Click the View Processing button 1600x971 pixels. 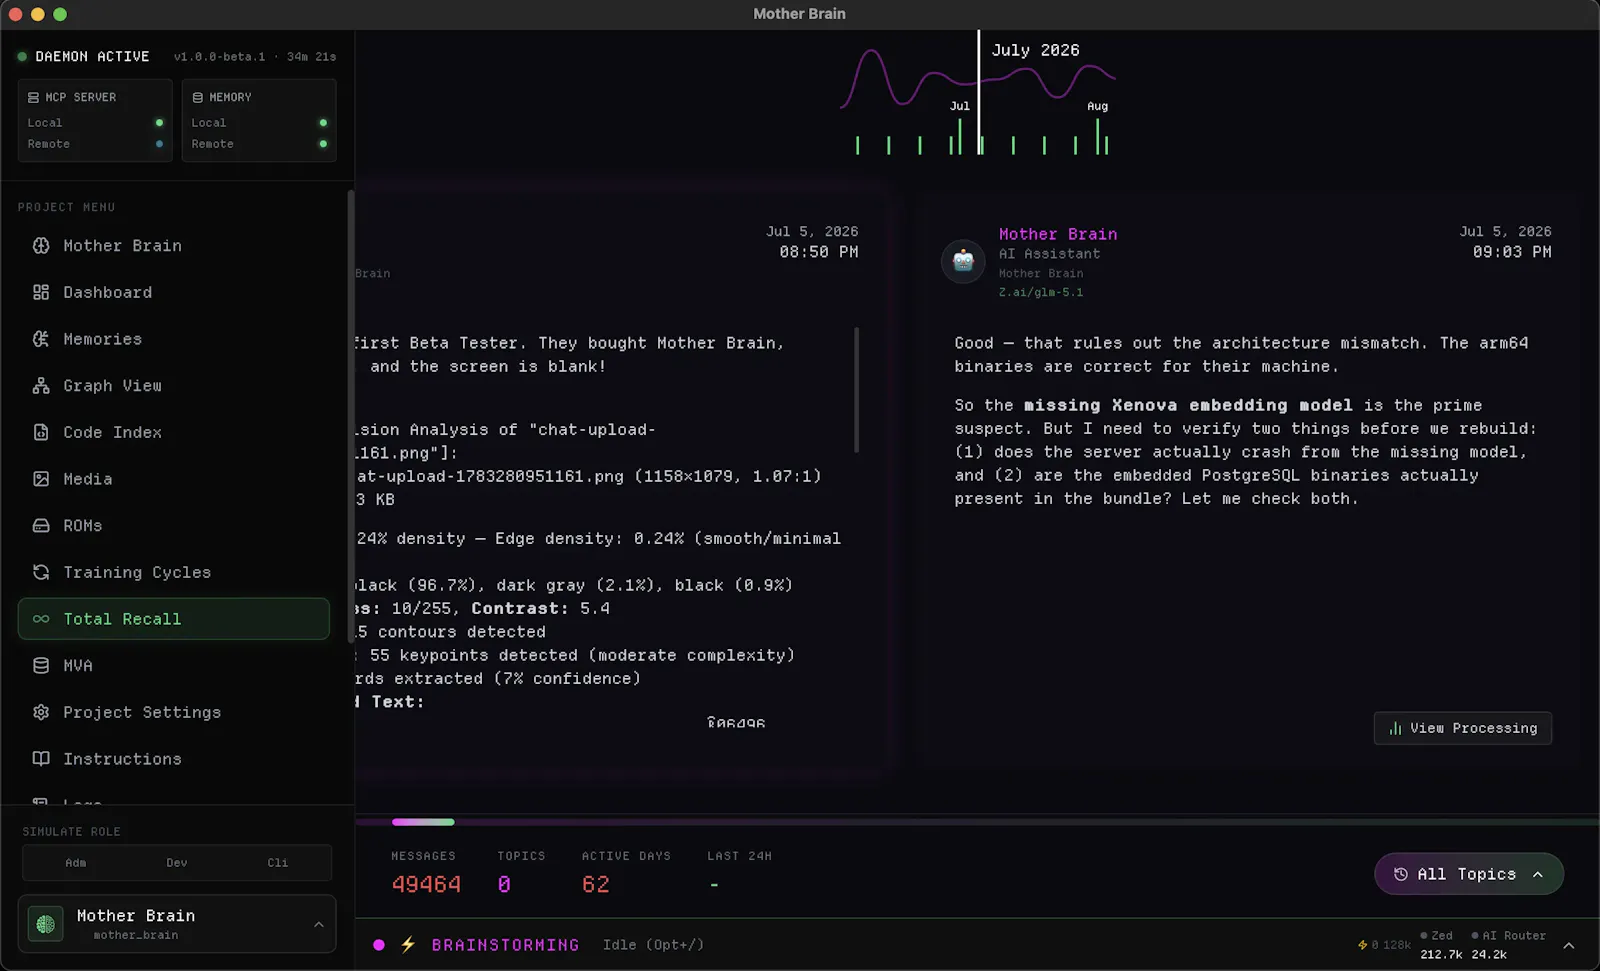point(1463,728)
